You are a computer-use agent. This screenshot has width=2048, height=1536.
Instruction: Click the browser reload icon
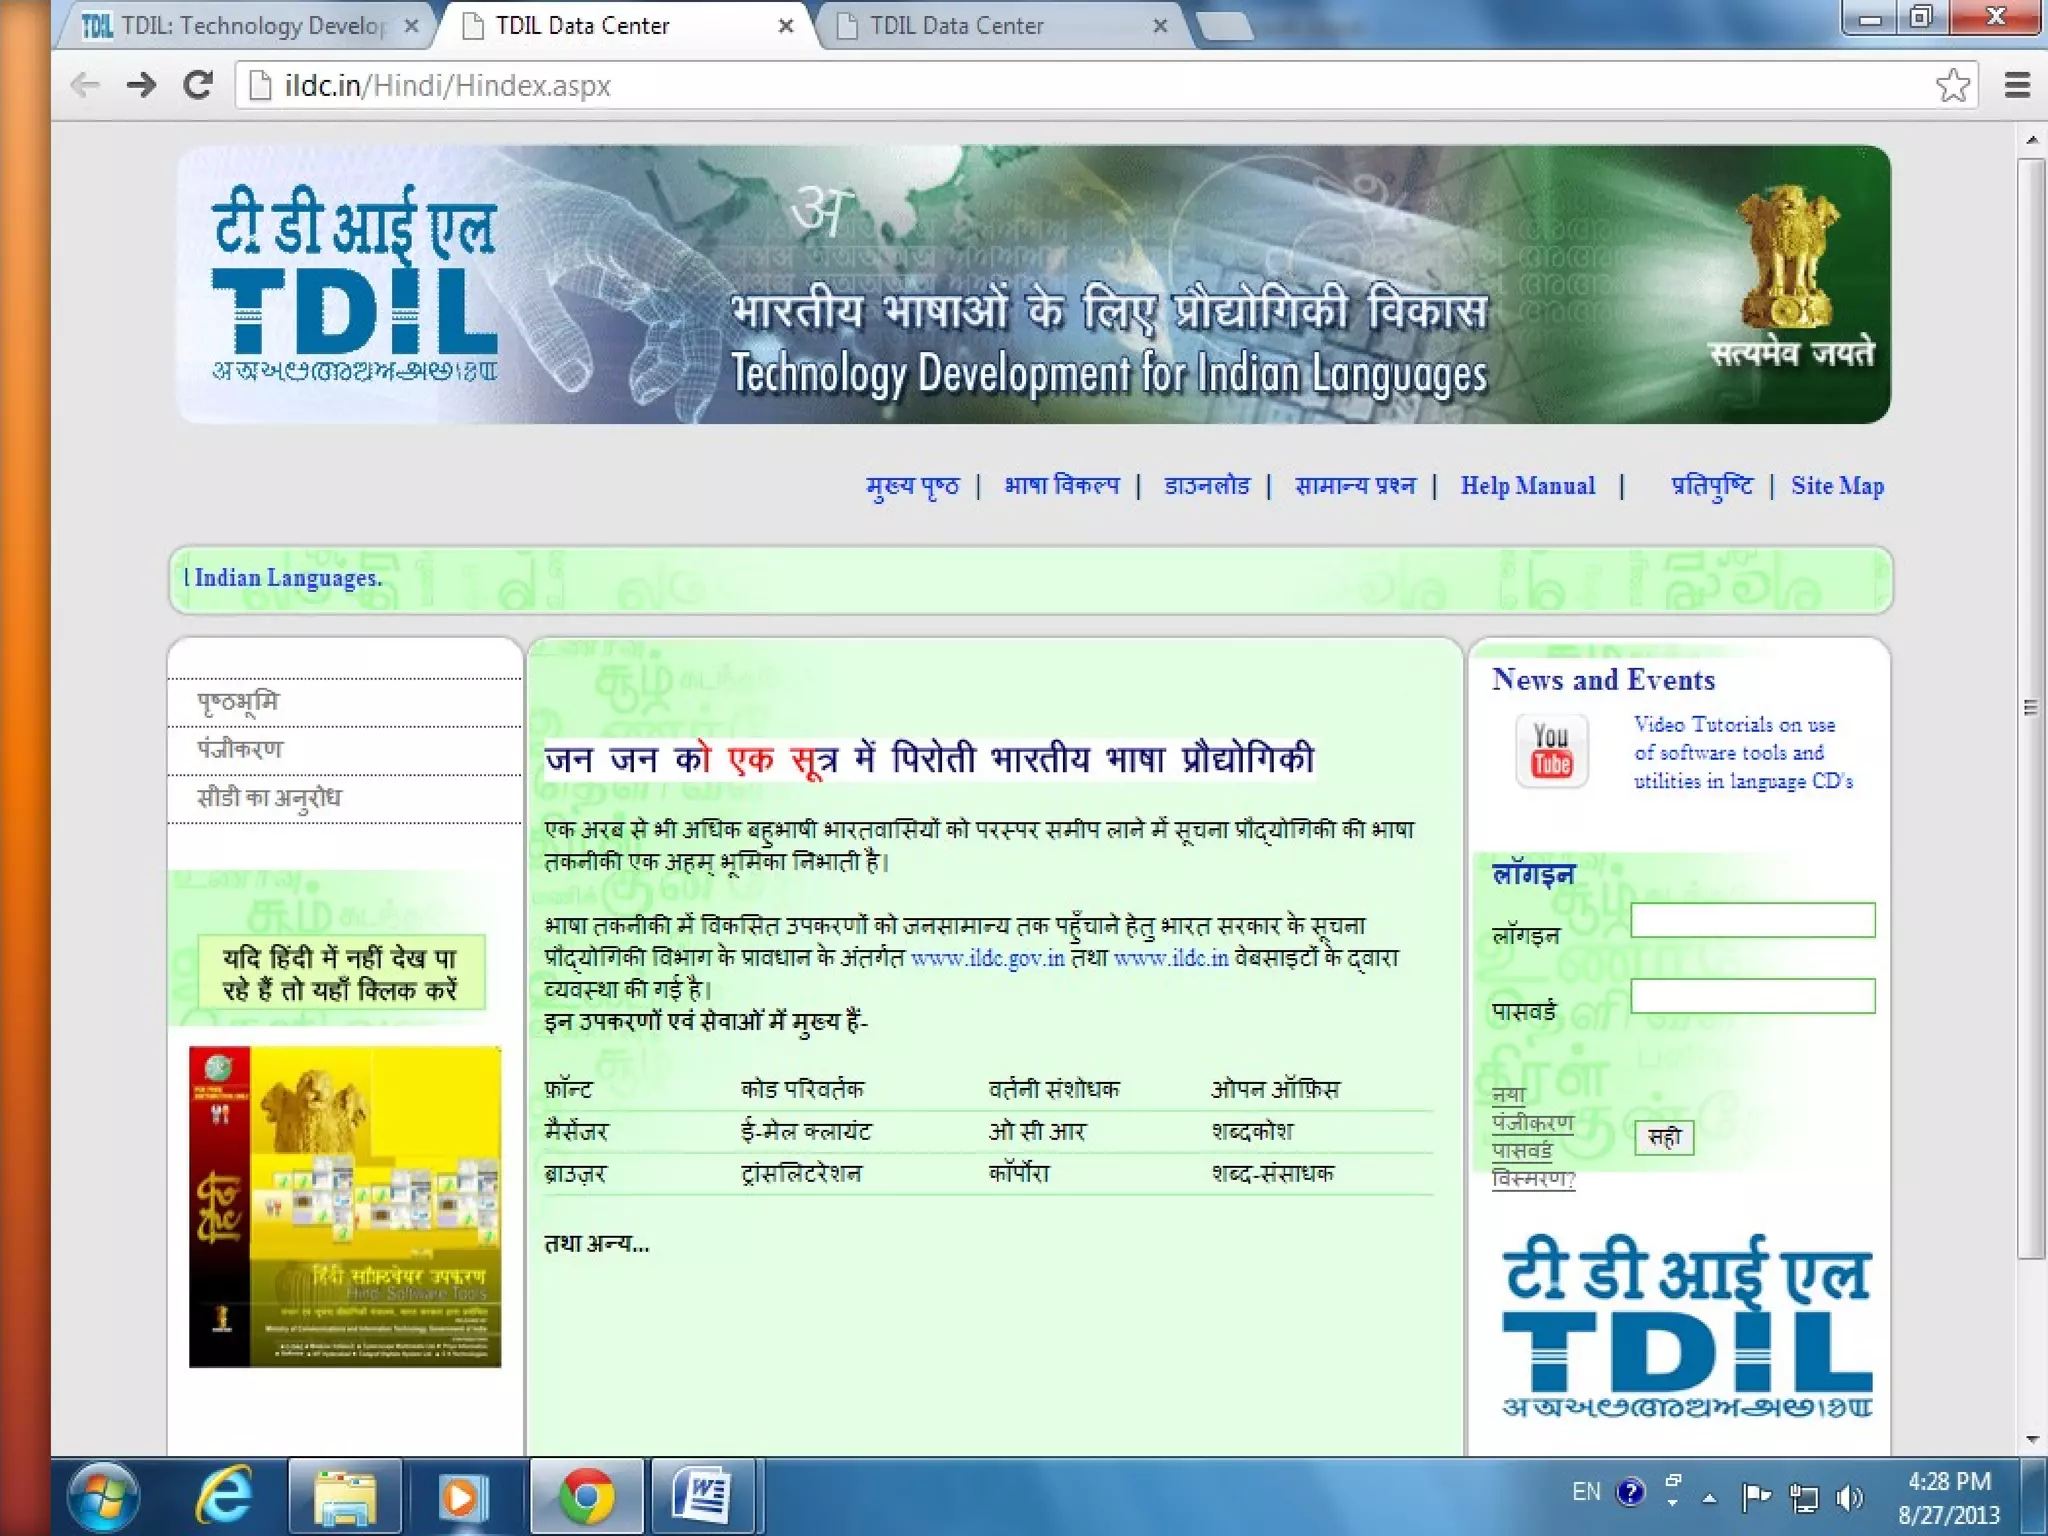[197, 85]
